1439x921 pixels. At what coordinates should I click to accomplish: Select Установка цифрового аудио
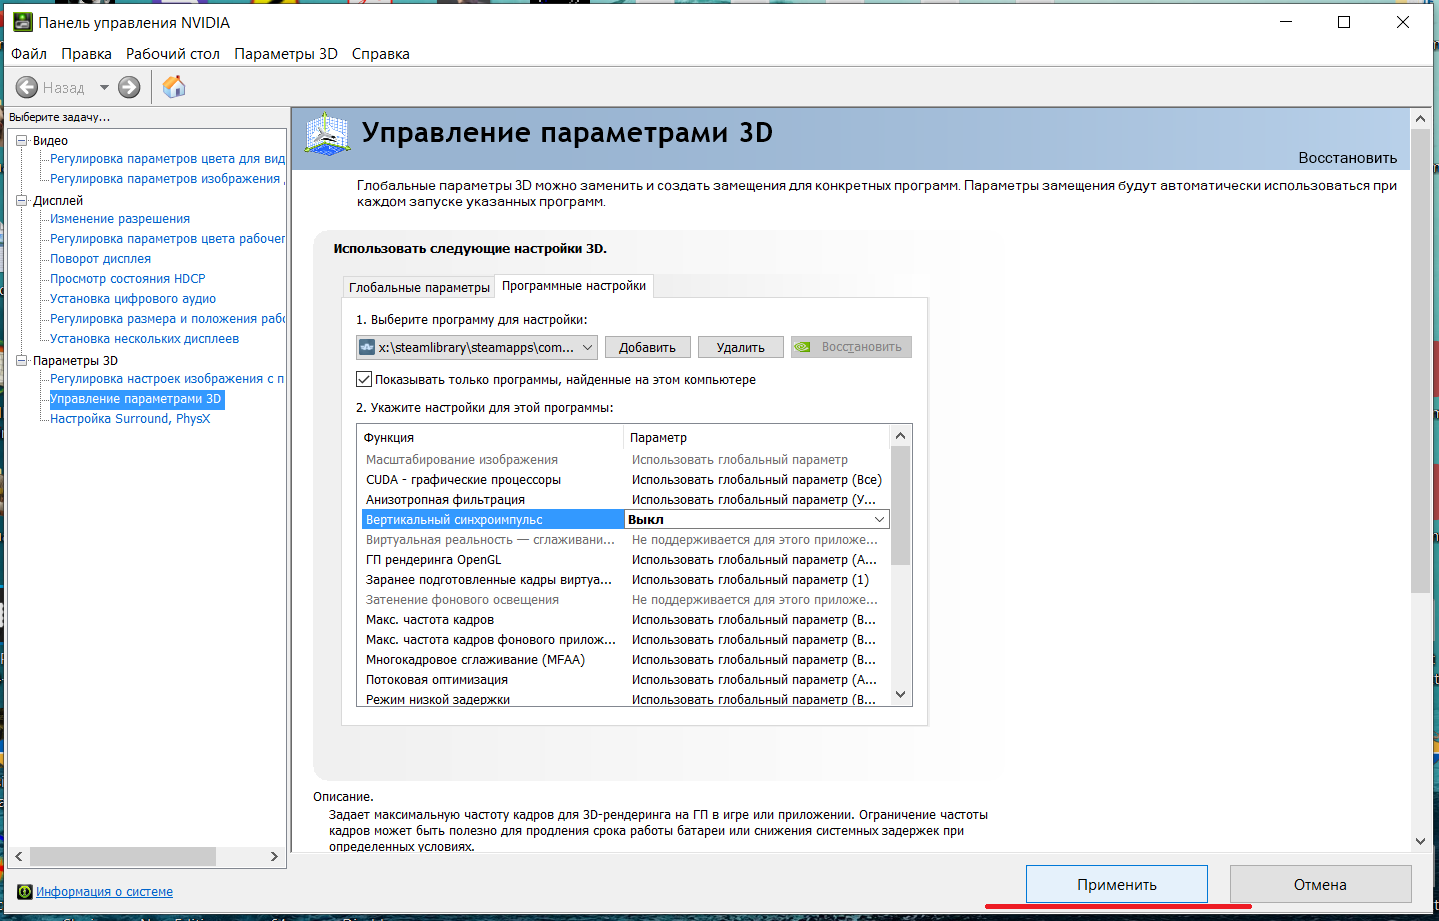point(133,299)
